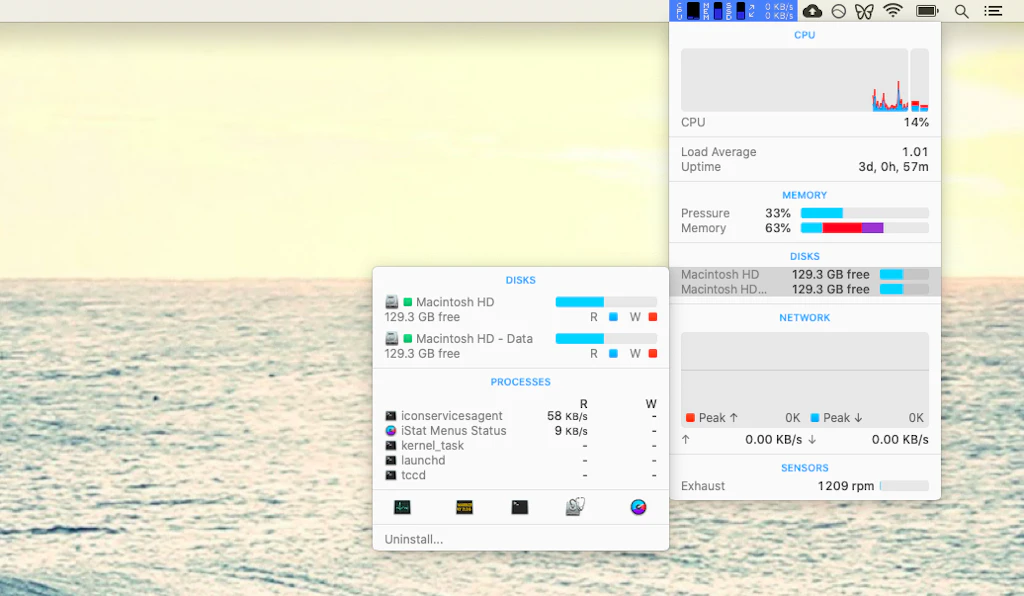Expand the Network graph section

[805, 380]
